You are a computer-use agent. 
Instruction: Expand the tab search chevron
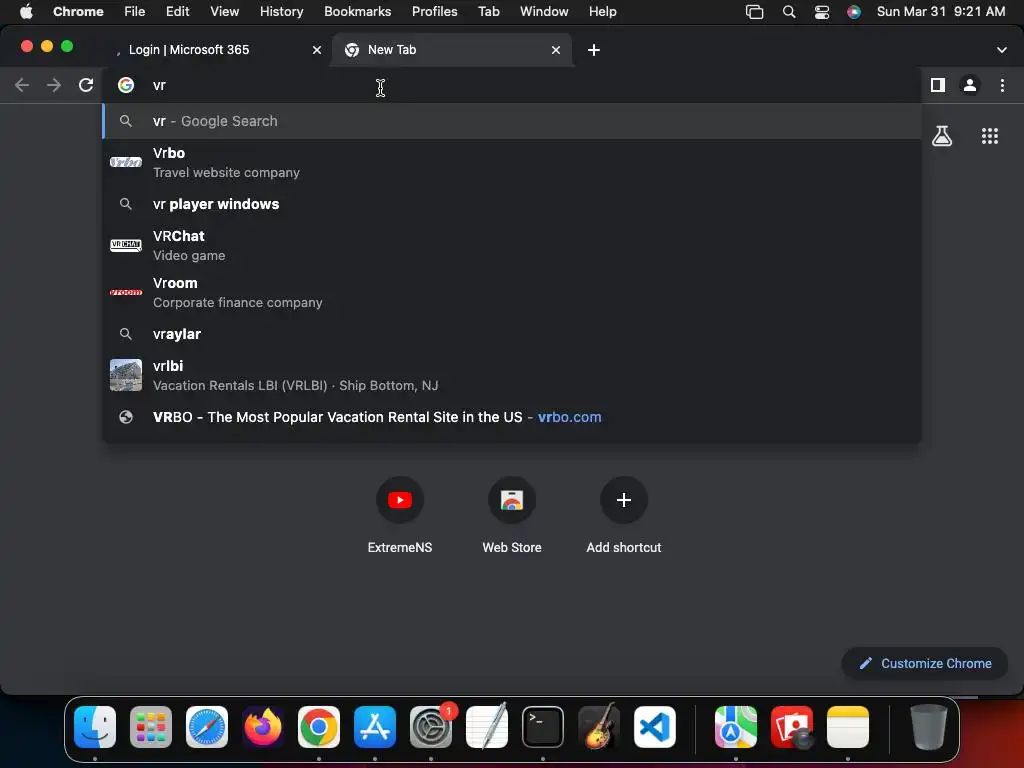[x=1002, y=50]
